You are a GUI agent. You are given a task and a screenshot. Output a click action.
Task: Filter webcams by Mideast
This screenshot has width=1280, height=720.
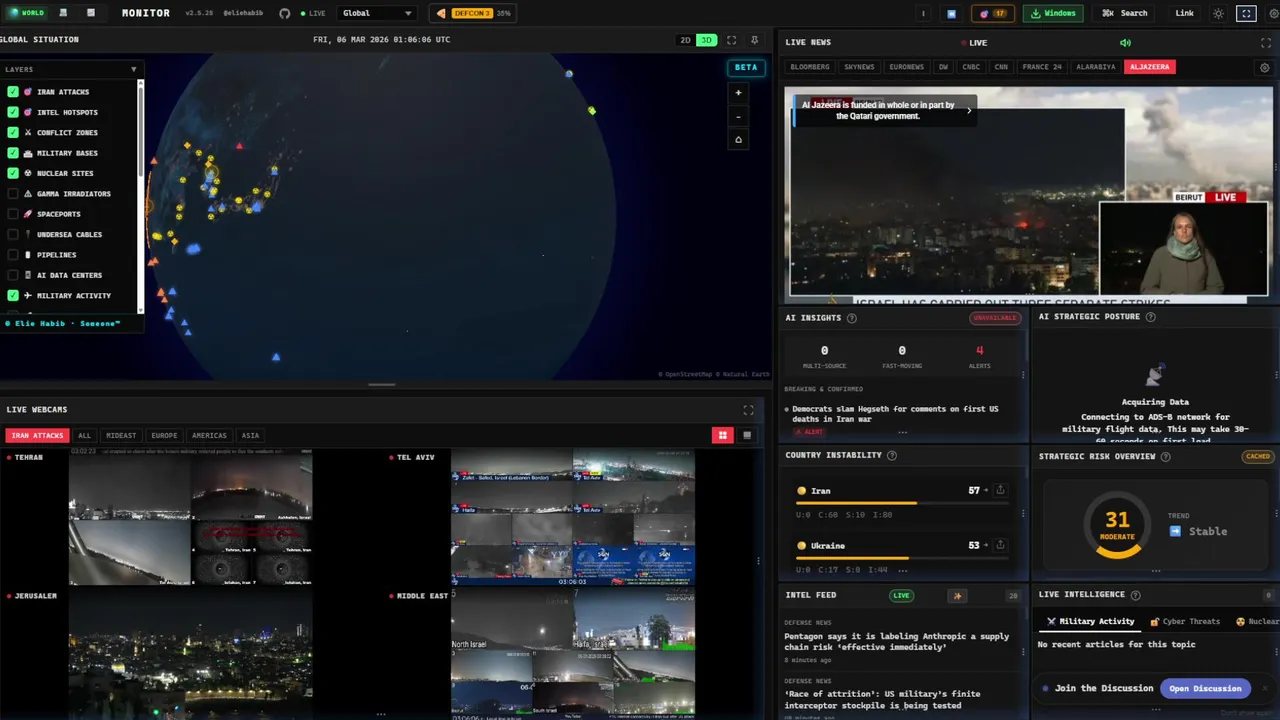coord(121,435)
